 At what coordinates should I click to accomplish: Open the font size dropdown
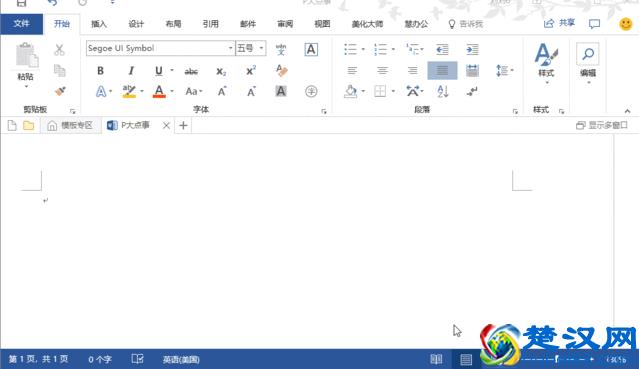[261, 48]
